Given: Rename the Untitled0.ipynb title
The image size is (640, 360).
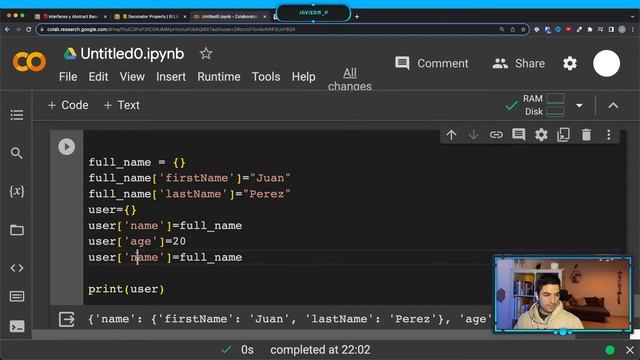Looking at the screenshot, I should 132,54.
